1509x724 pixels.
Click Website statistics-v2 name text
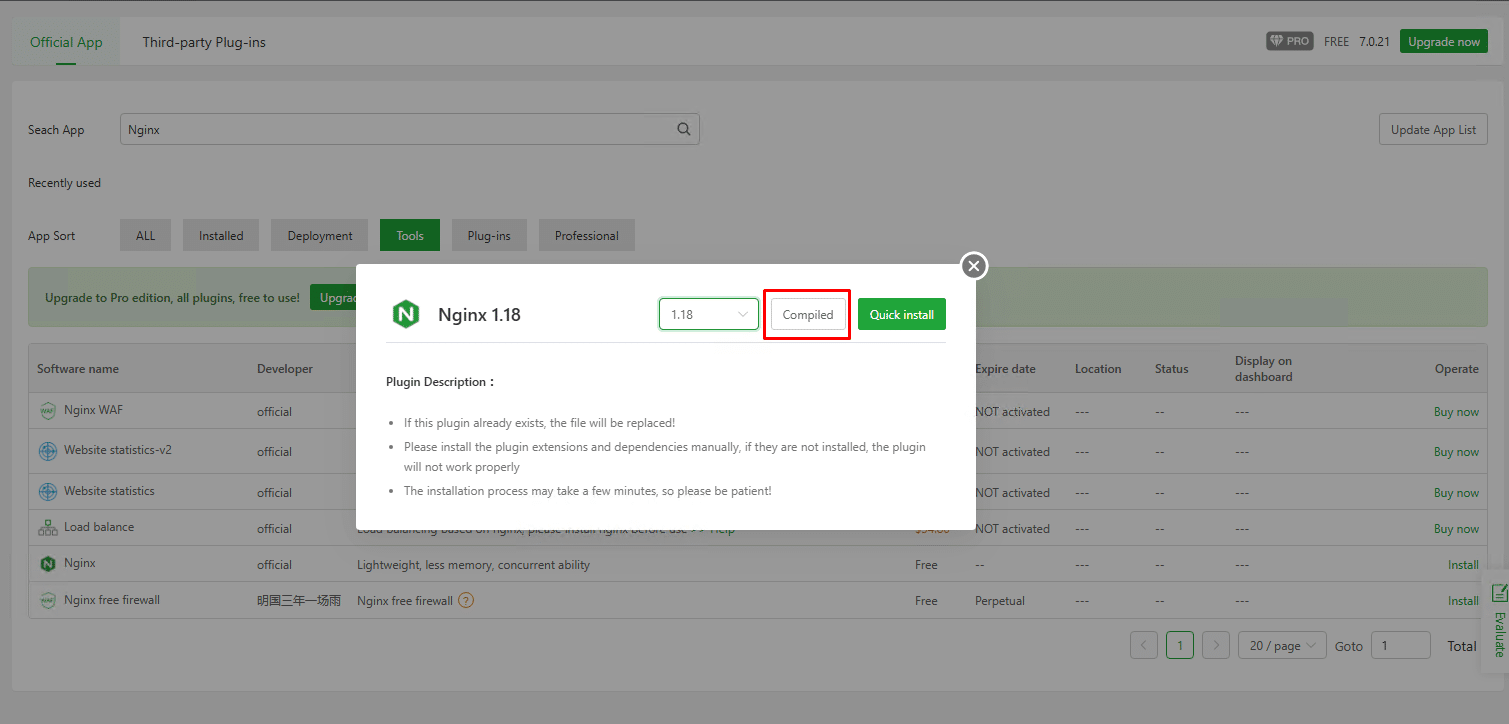pyautogui.click(x=118, y=450)
